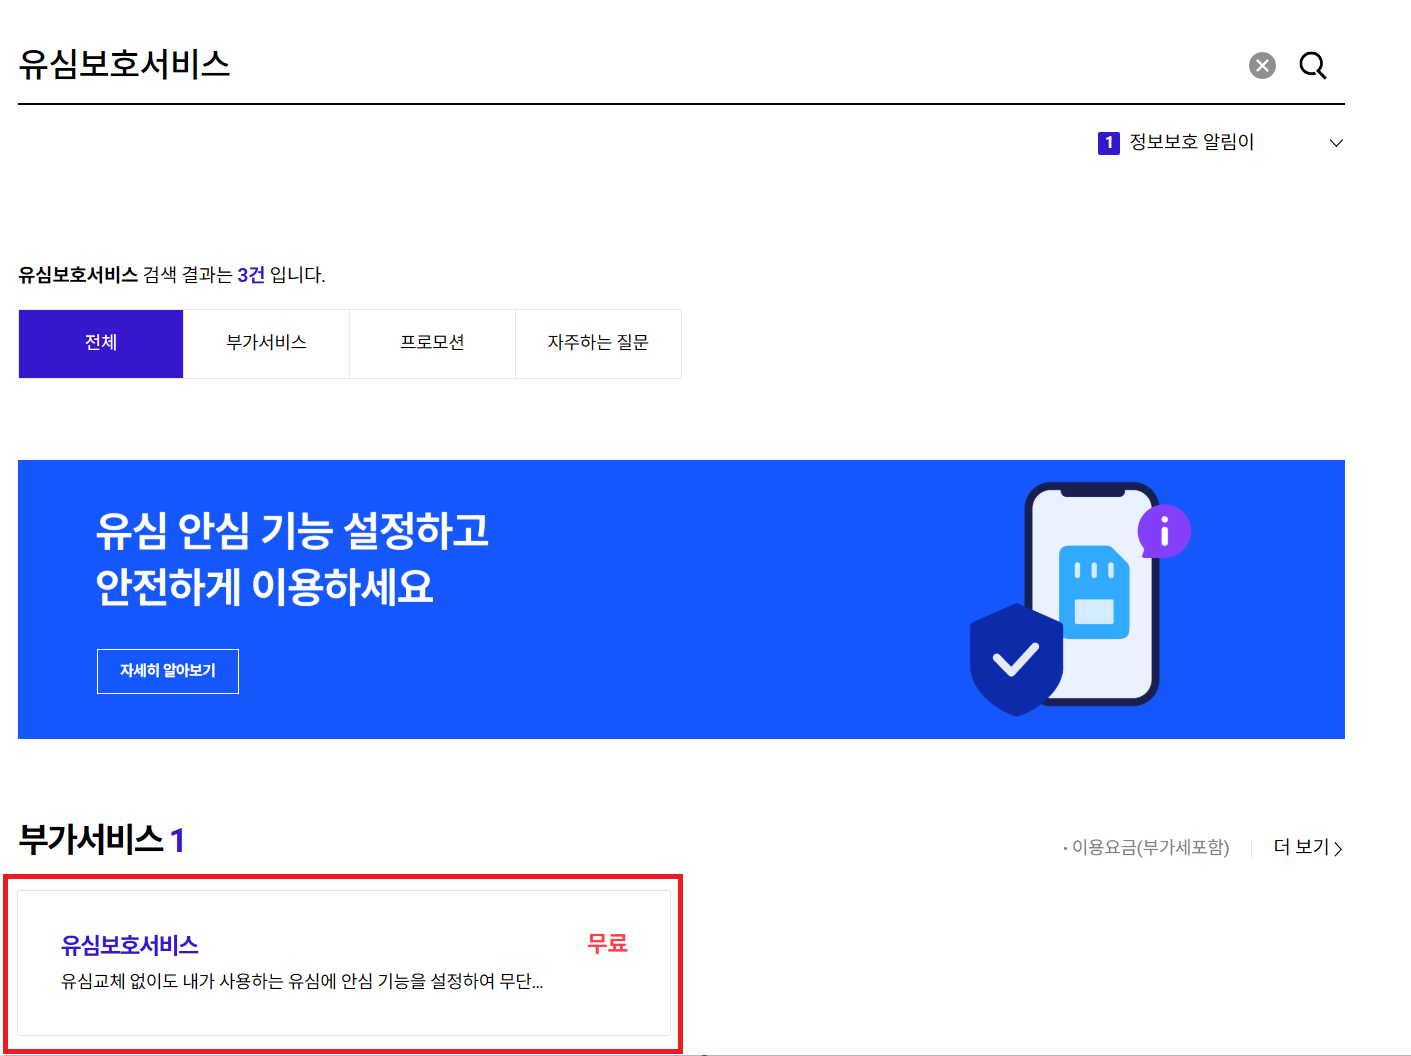Select the 전체 filter tab
This screenshot has height=1056, width=1411.
pyautogui.click(x=100, y=343)
